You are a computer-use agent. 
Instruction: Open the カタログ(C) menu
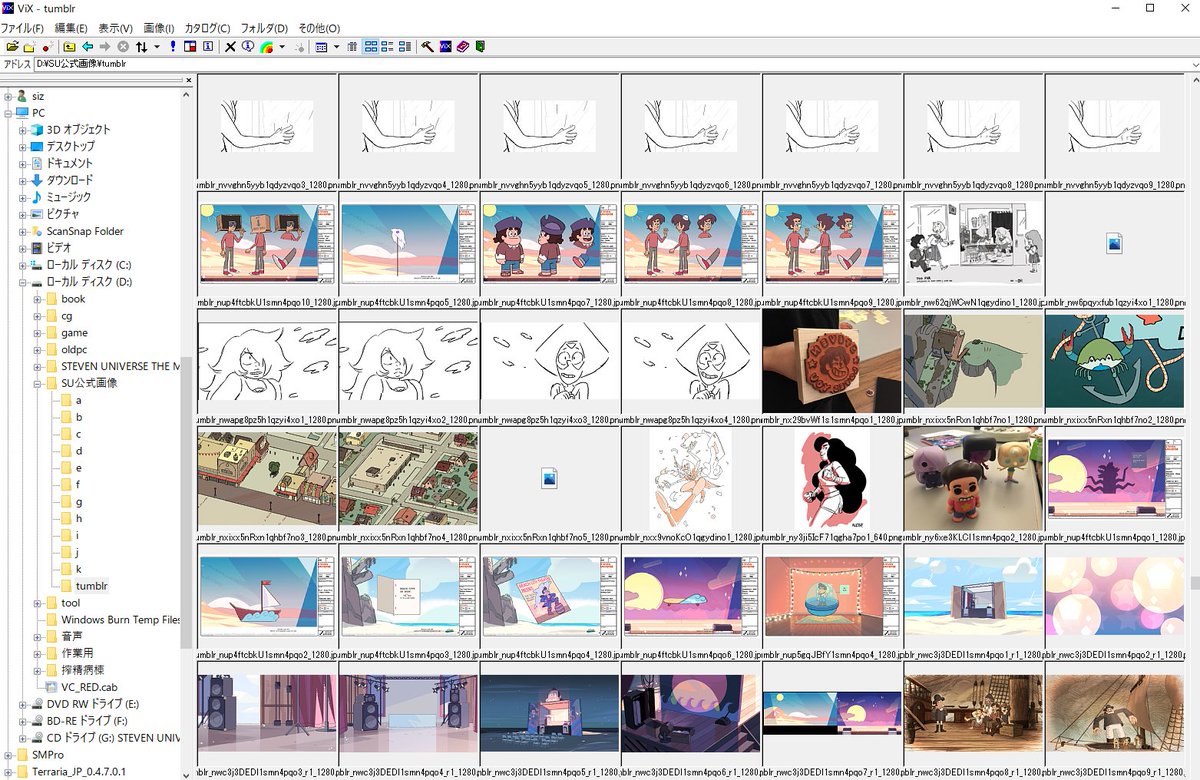click(207, 28)
